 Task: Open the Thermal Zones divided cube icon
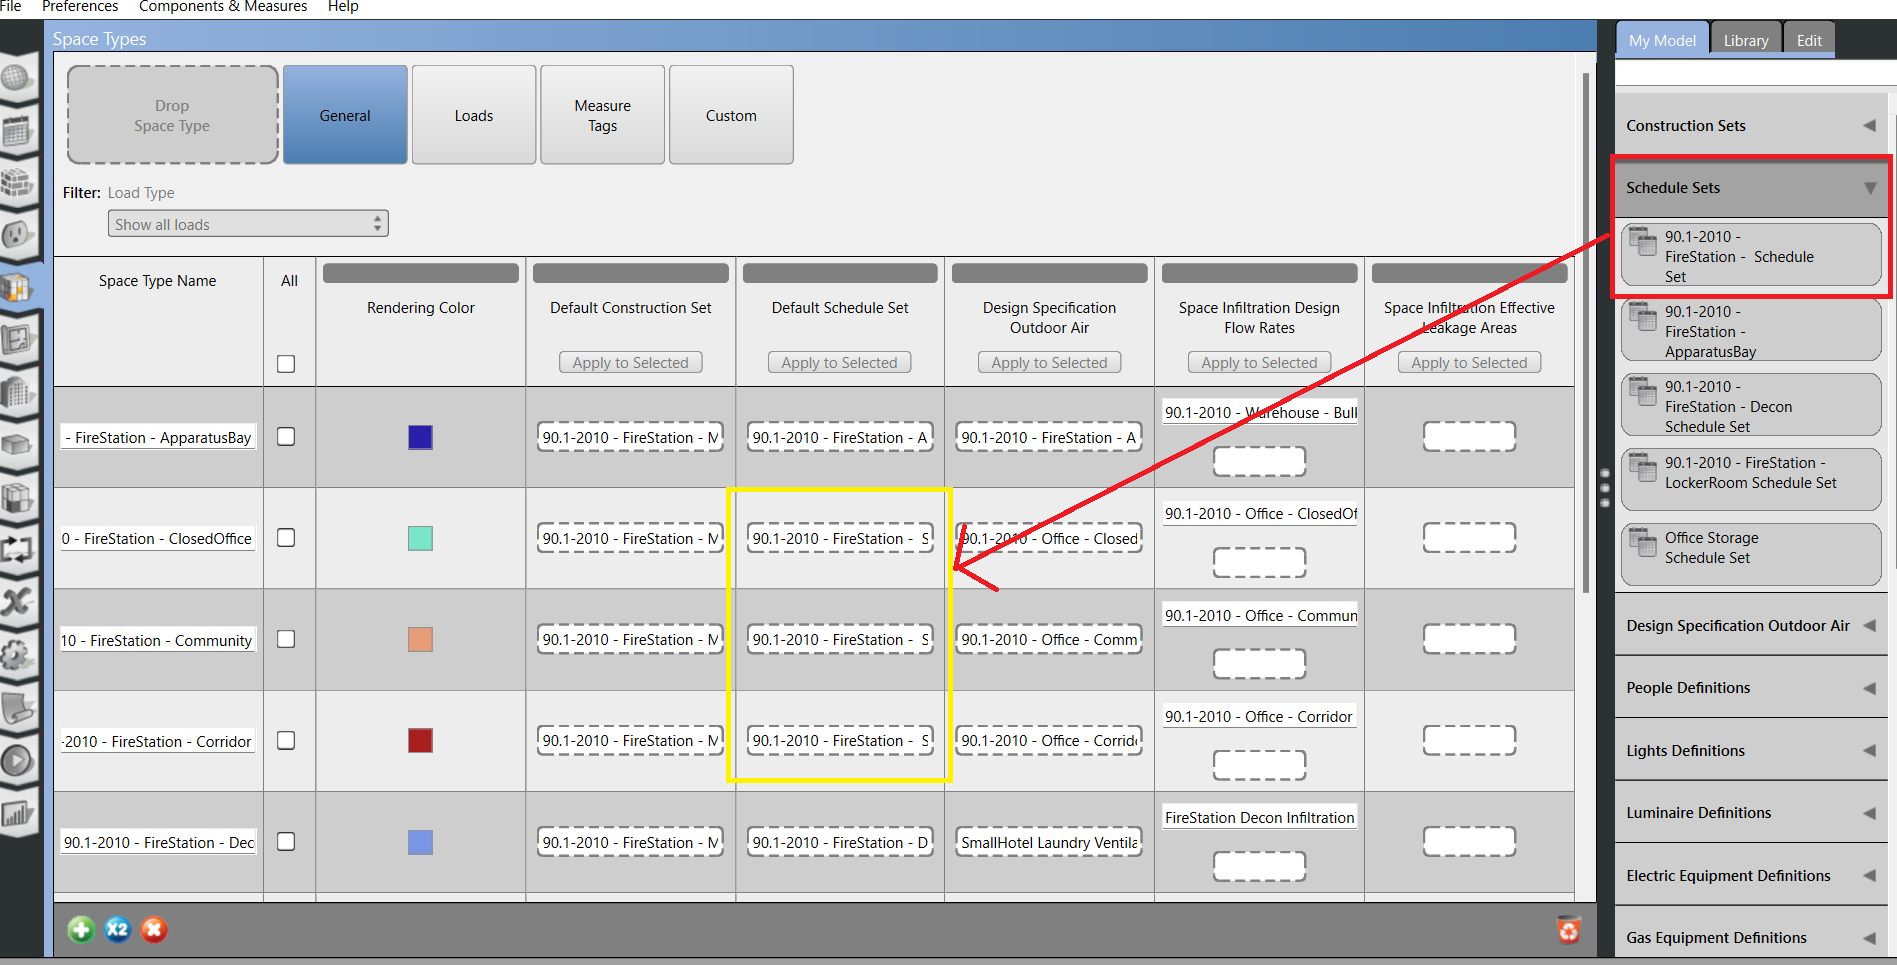click(18, 497)
